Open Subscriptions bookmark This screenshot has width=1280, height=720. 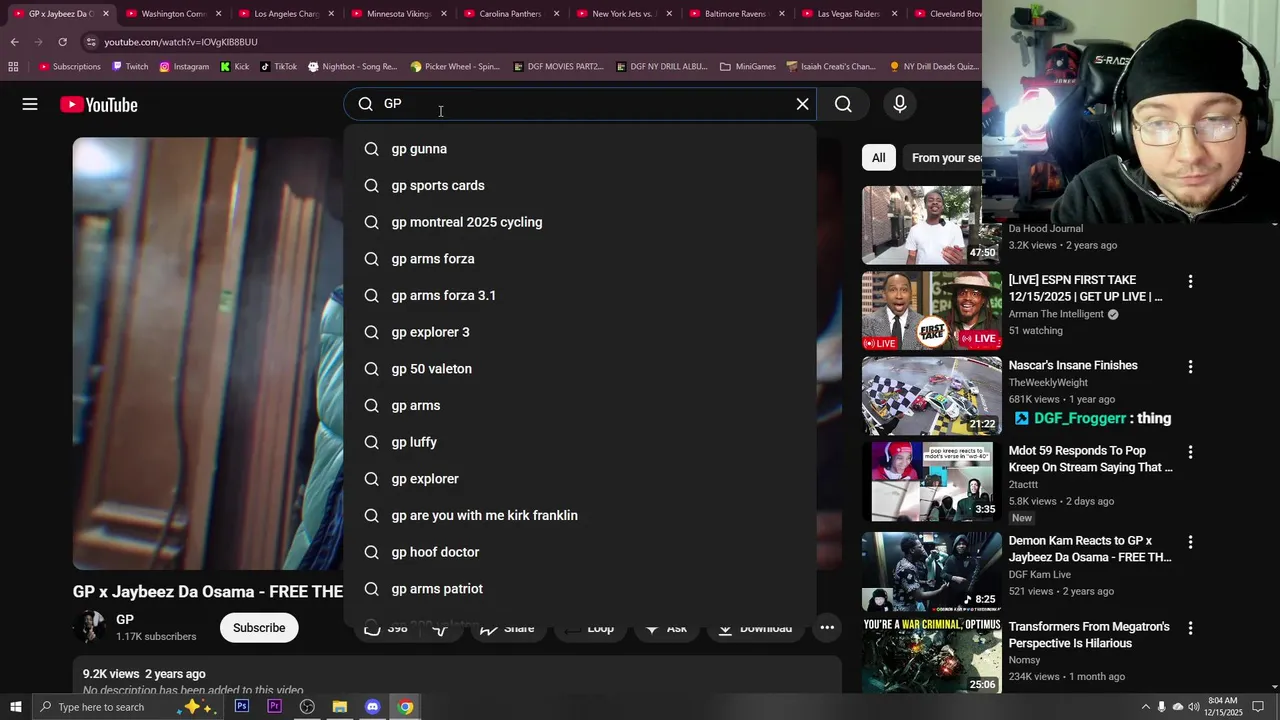coord(70,67)
